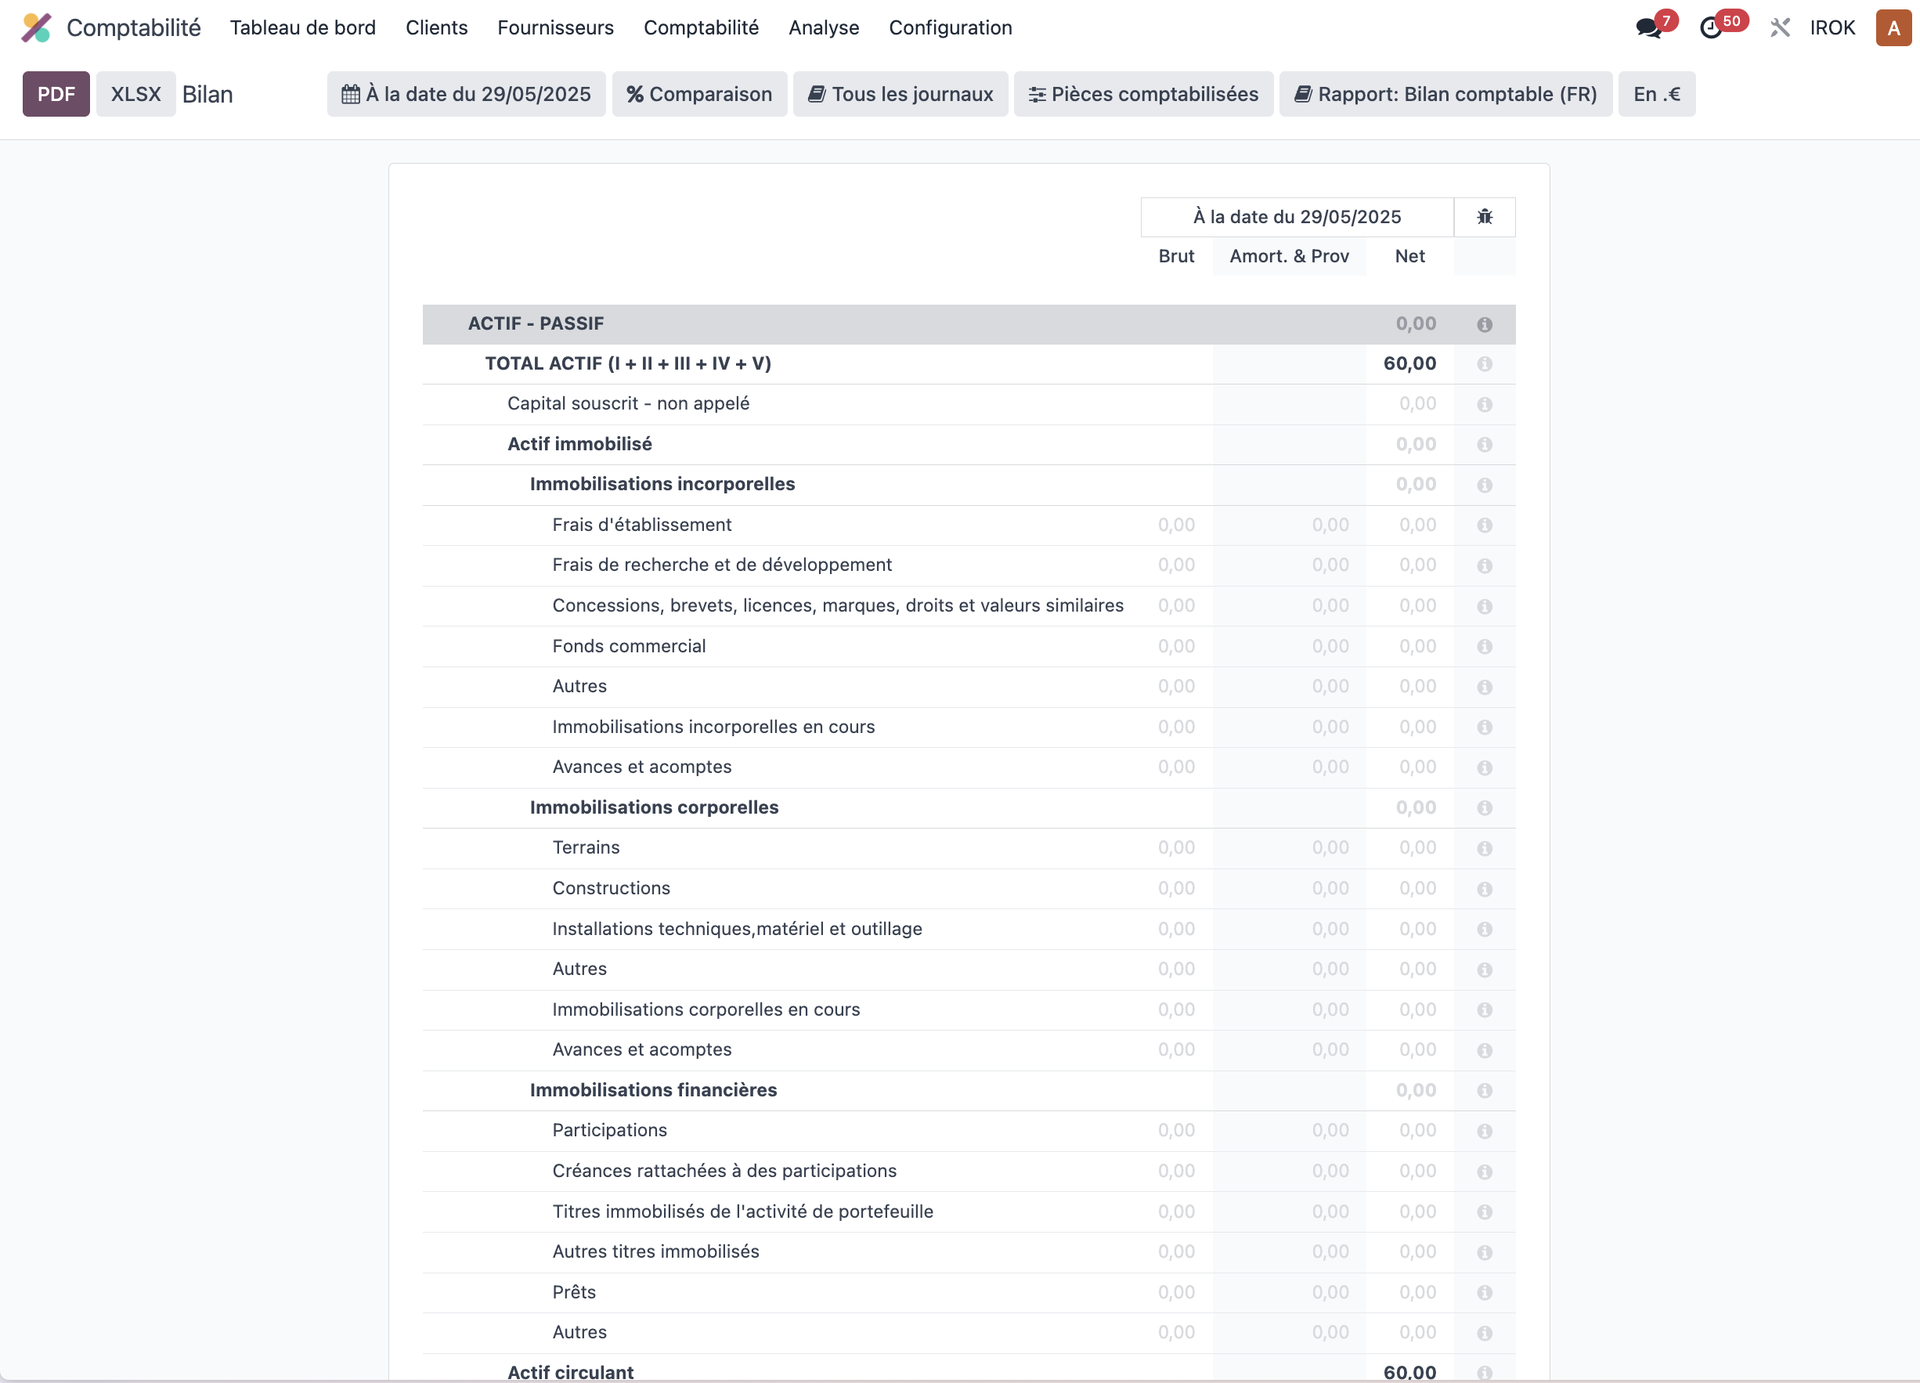This screenshot has width=1920, height=1383.
Task: Open the date filter À la date du 29/05/2025
Action: 466,94
